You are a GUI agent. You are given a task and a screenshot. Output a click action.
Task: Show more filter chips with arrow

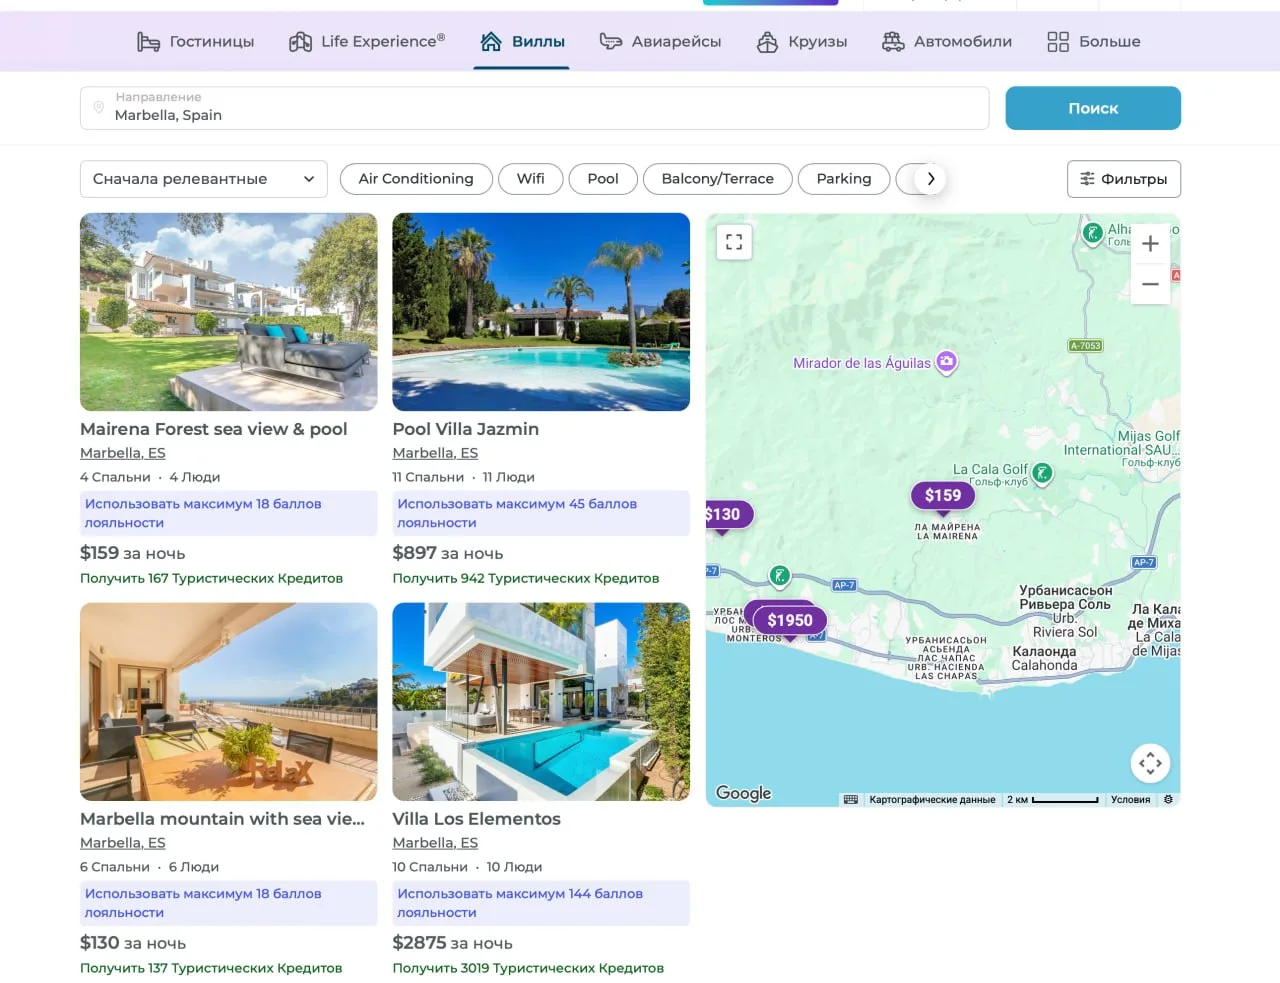click(931, 179)
